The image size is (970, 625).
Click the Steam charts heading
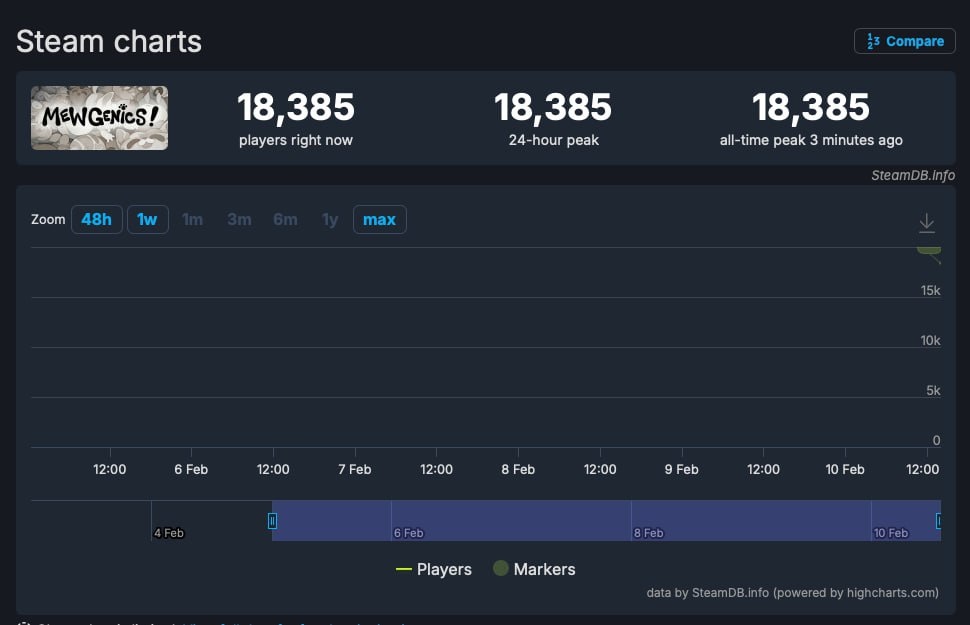tap(109, 42)
